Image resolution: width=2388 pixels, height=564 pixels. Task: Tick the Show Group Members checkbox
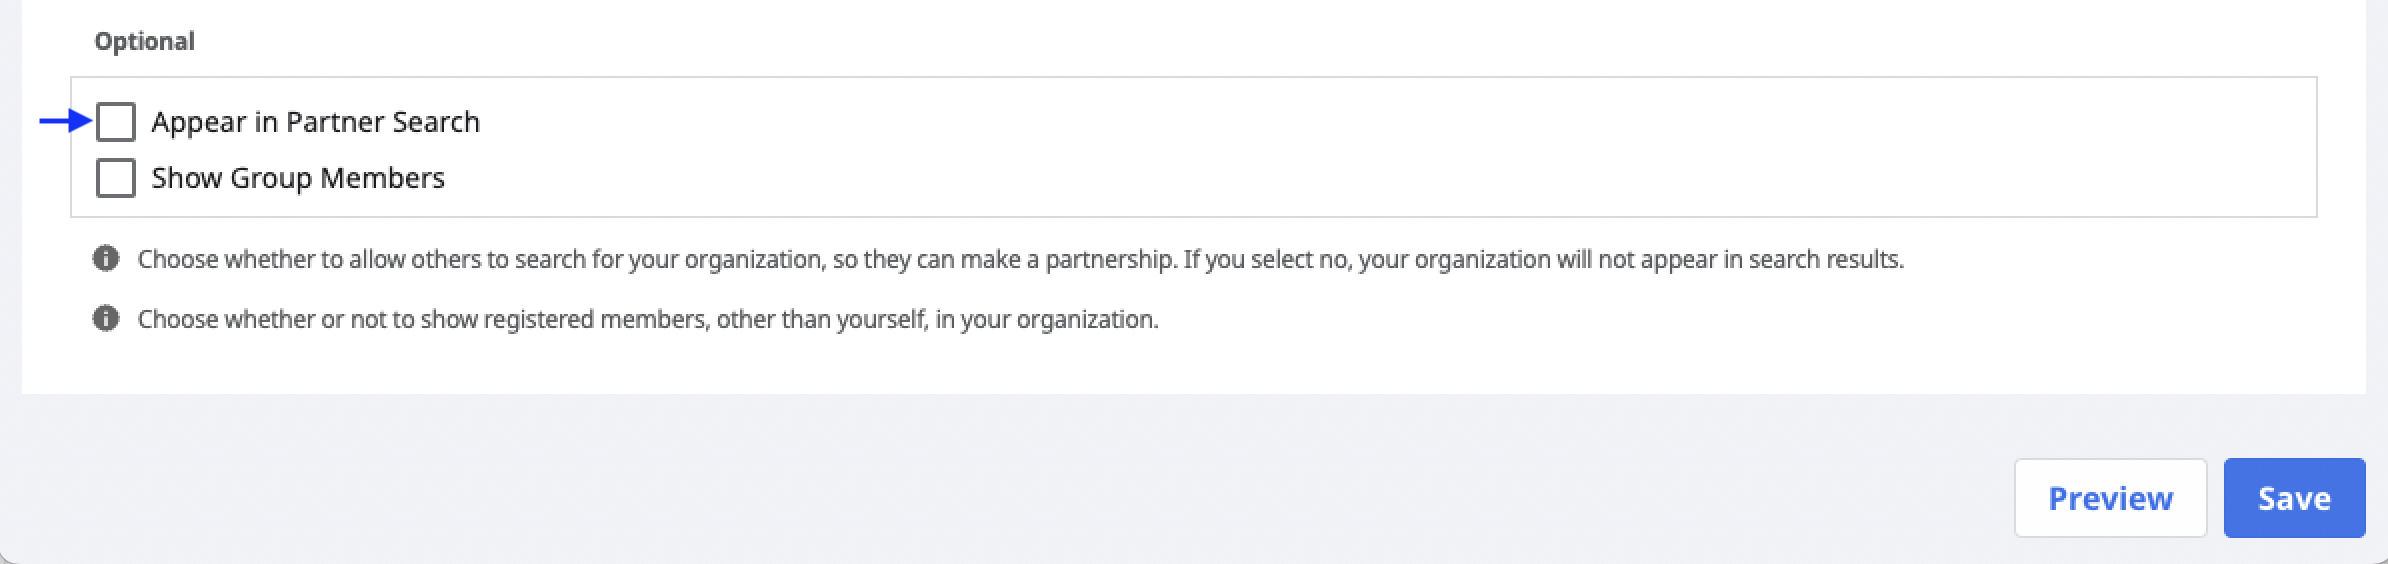click(x=115, y=178)
